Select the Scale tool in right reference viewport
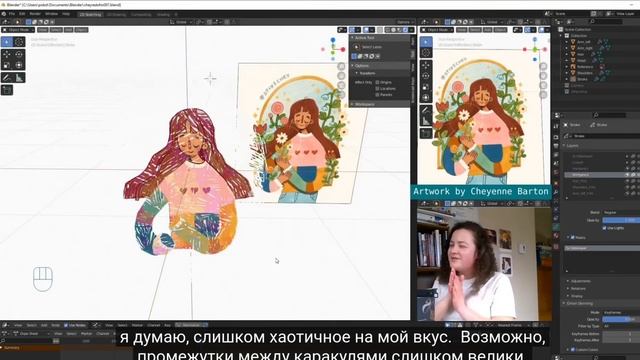The height and width of the screenshot is (360, 640). point(426,87)
